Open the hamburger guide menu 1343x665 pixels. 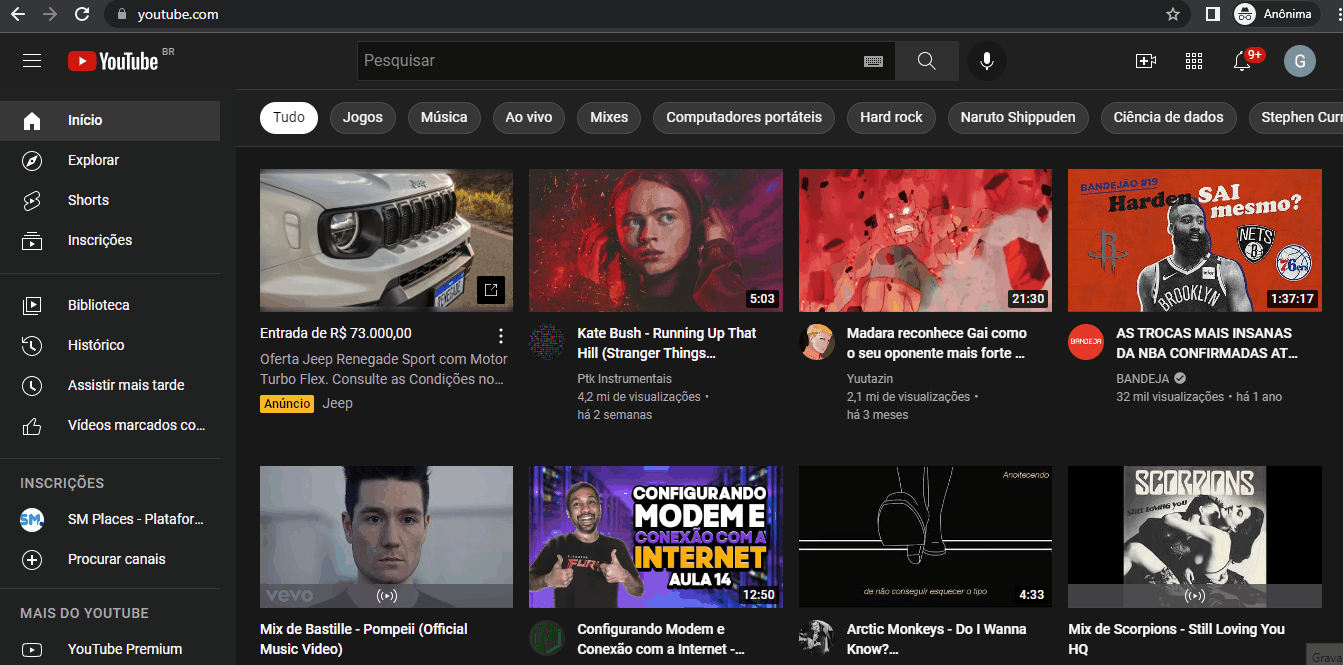pos(32,61)
